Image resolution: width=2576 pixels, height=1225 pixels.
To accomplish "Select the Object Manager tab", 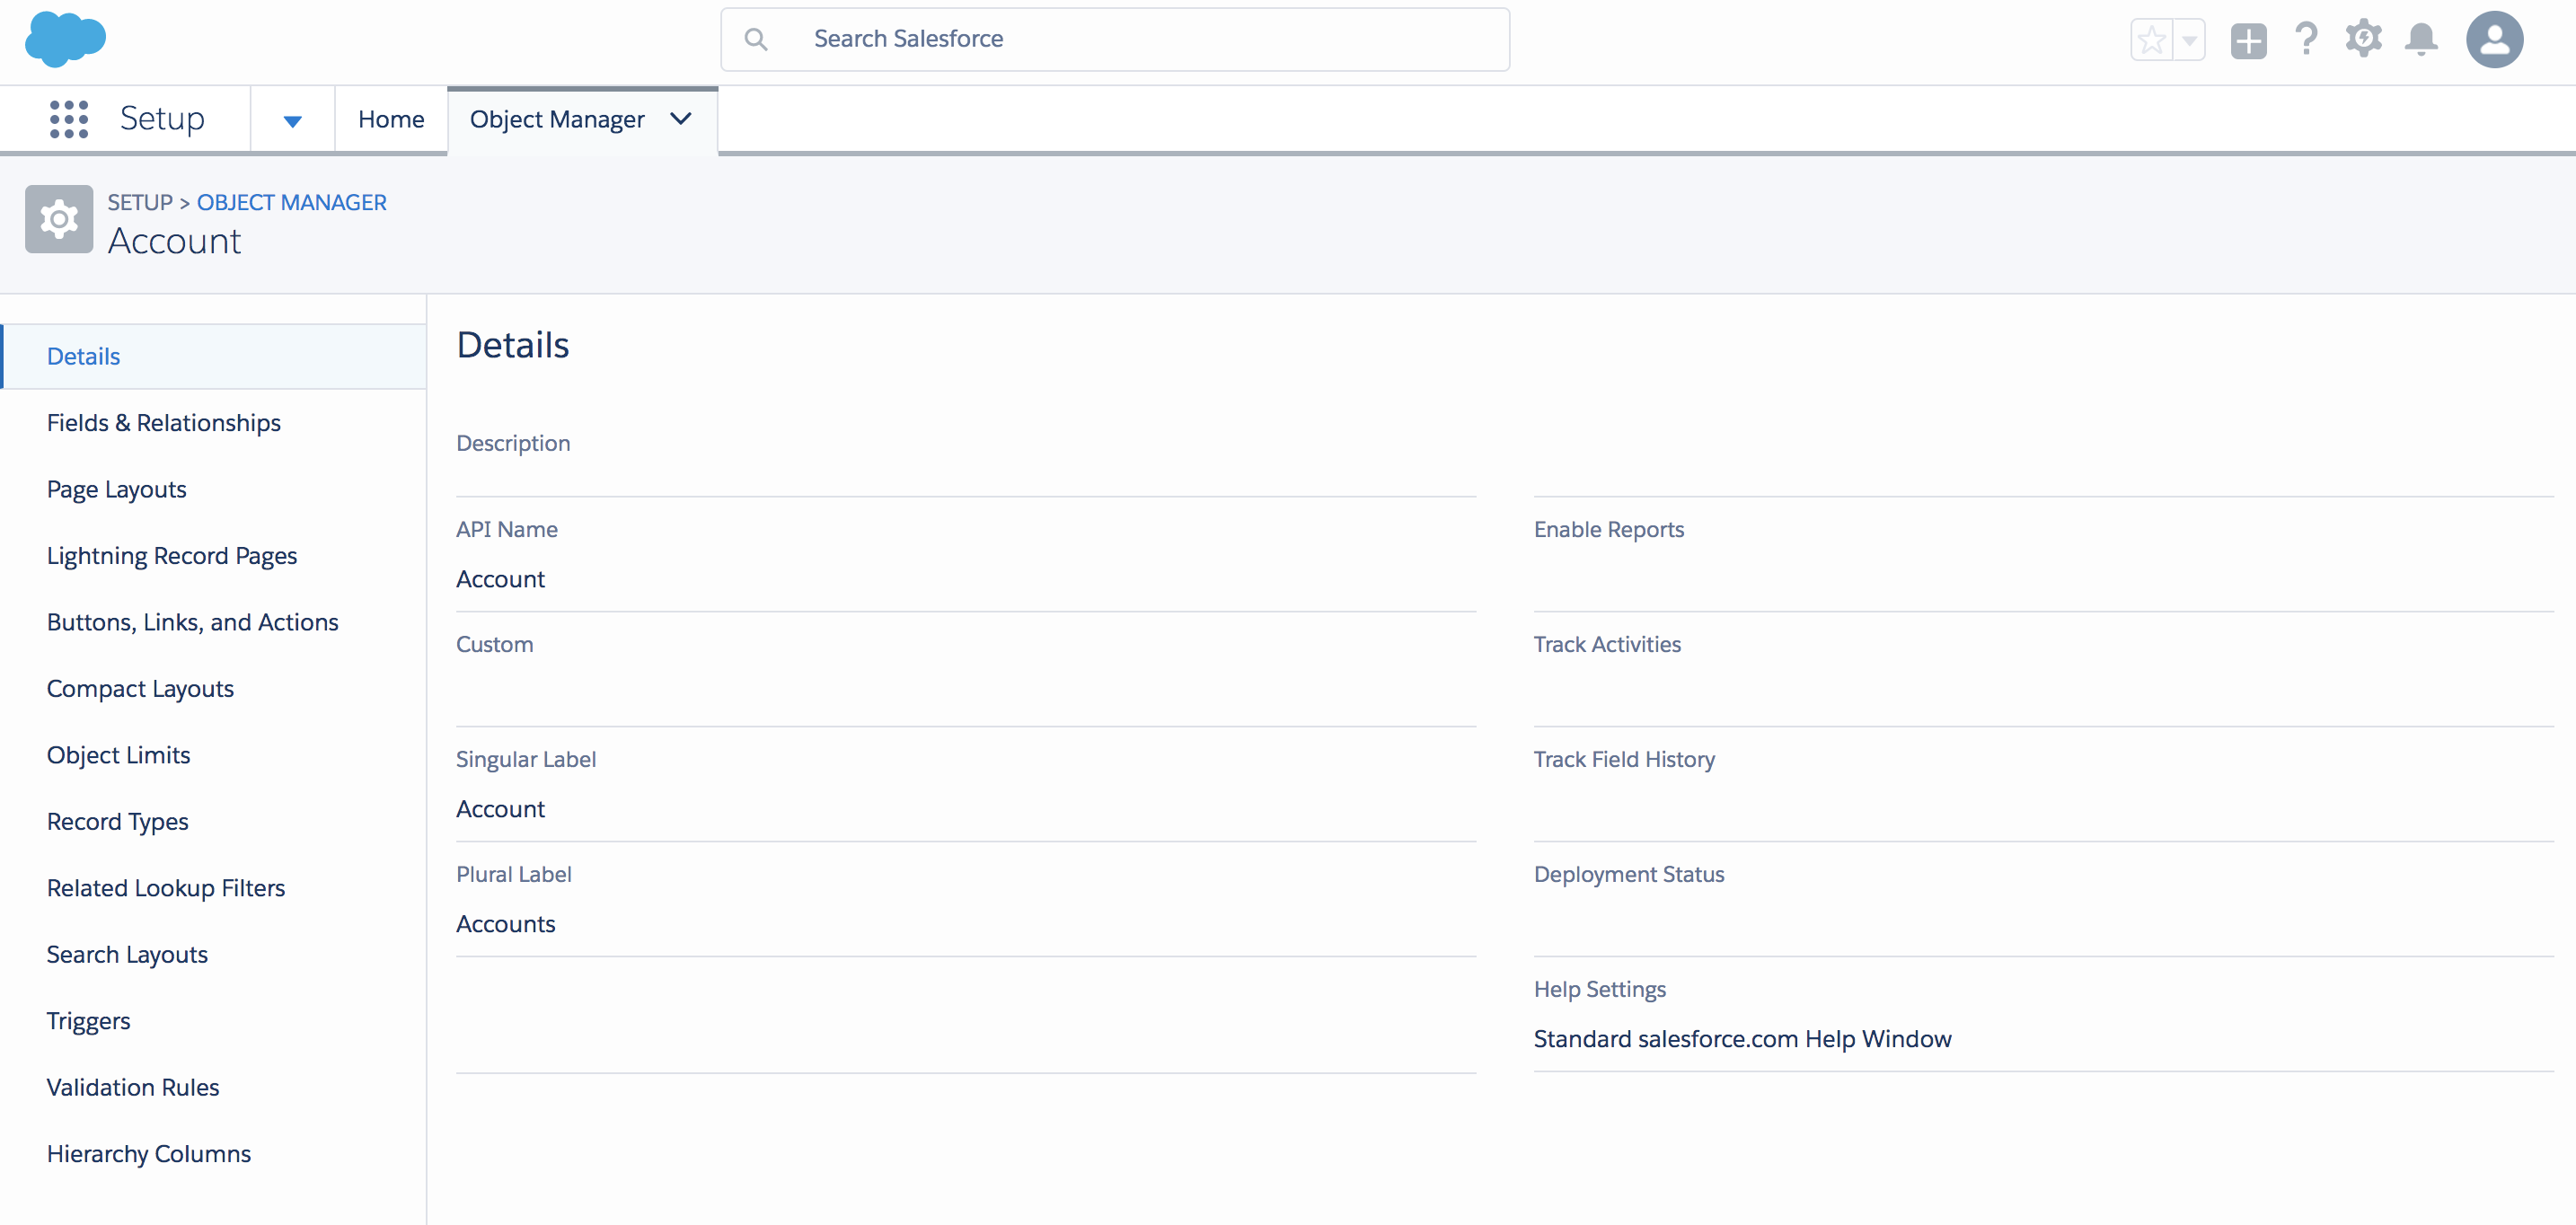I will (x=557, y=119).
